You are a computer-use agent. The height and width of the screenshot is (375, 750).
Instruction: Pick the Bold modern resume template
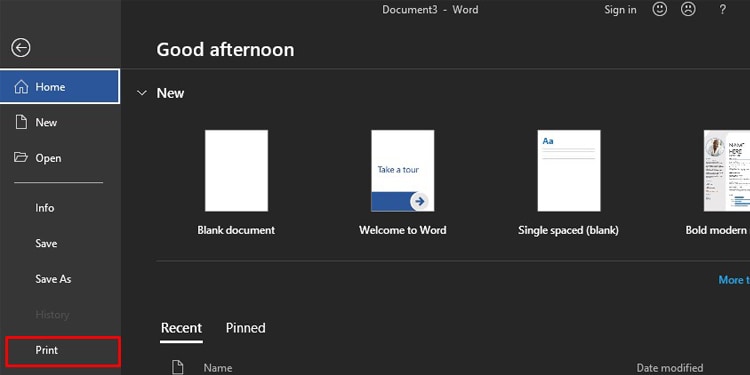tap(727, 171)
